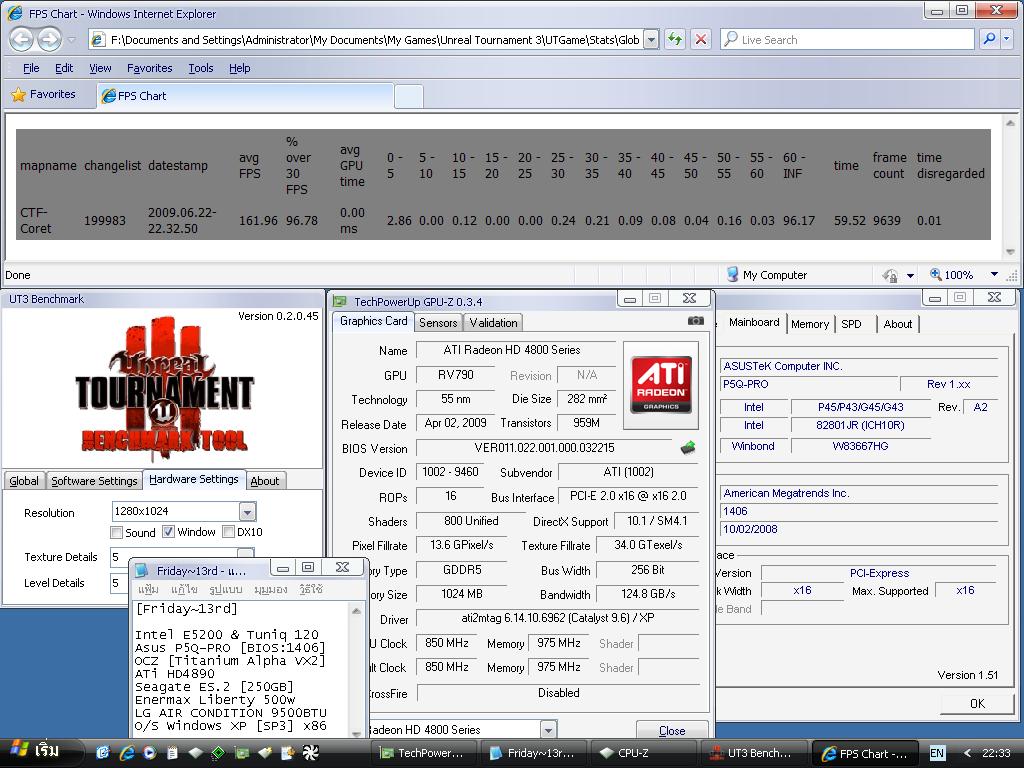The height and width of the screenshot is (768, 1024).
Task: Click the IE Forward navigation button
Action: pos(50,40)
